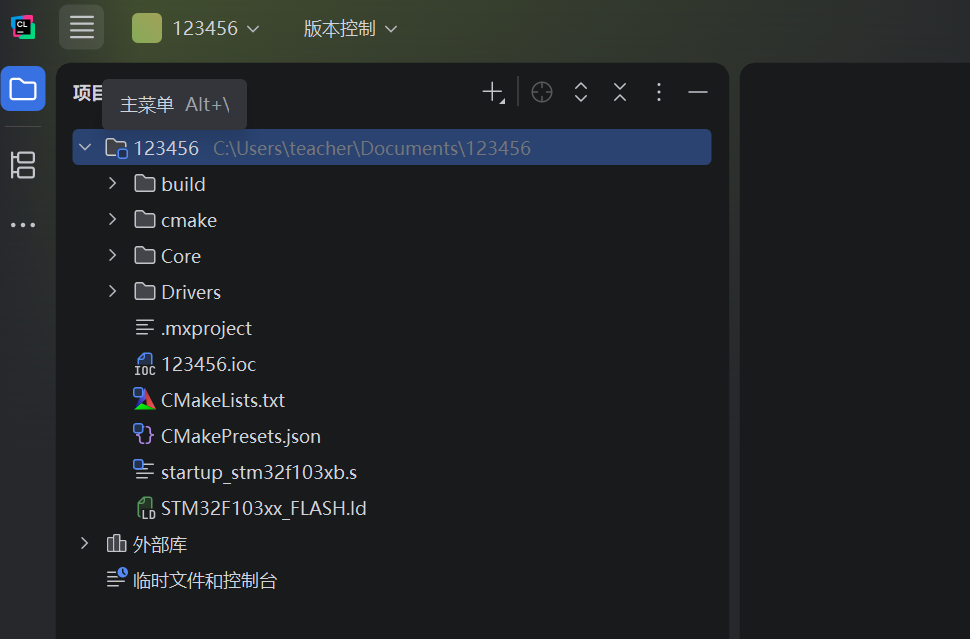Collapse all items in project tree
The image size is (970, 639).
620,92
